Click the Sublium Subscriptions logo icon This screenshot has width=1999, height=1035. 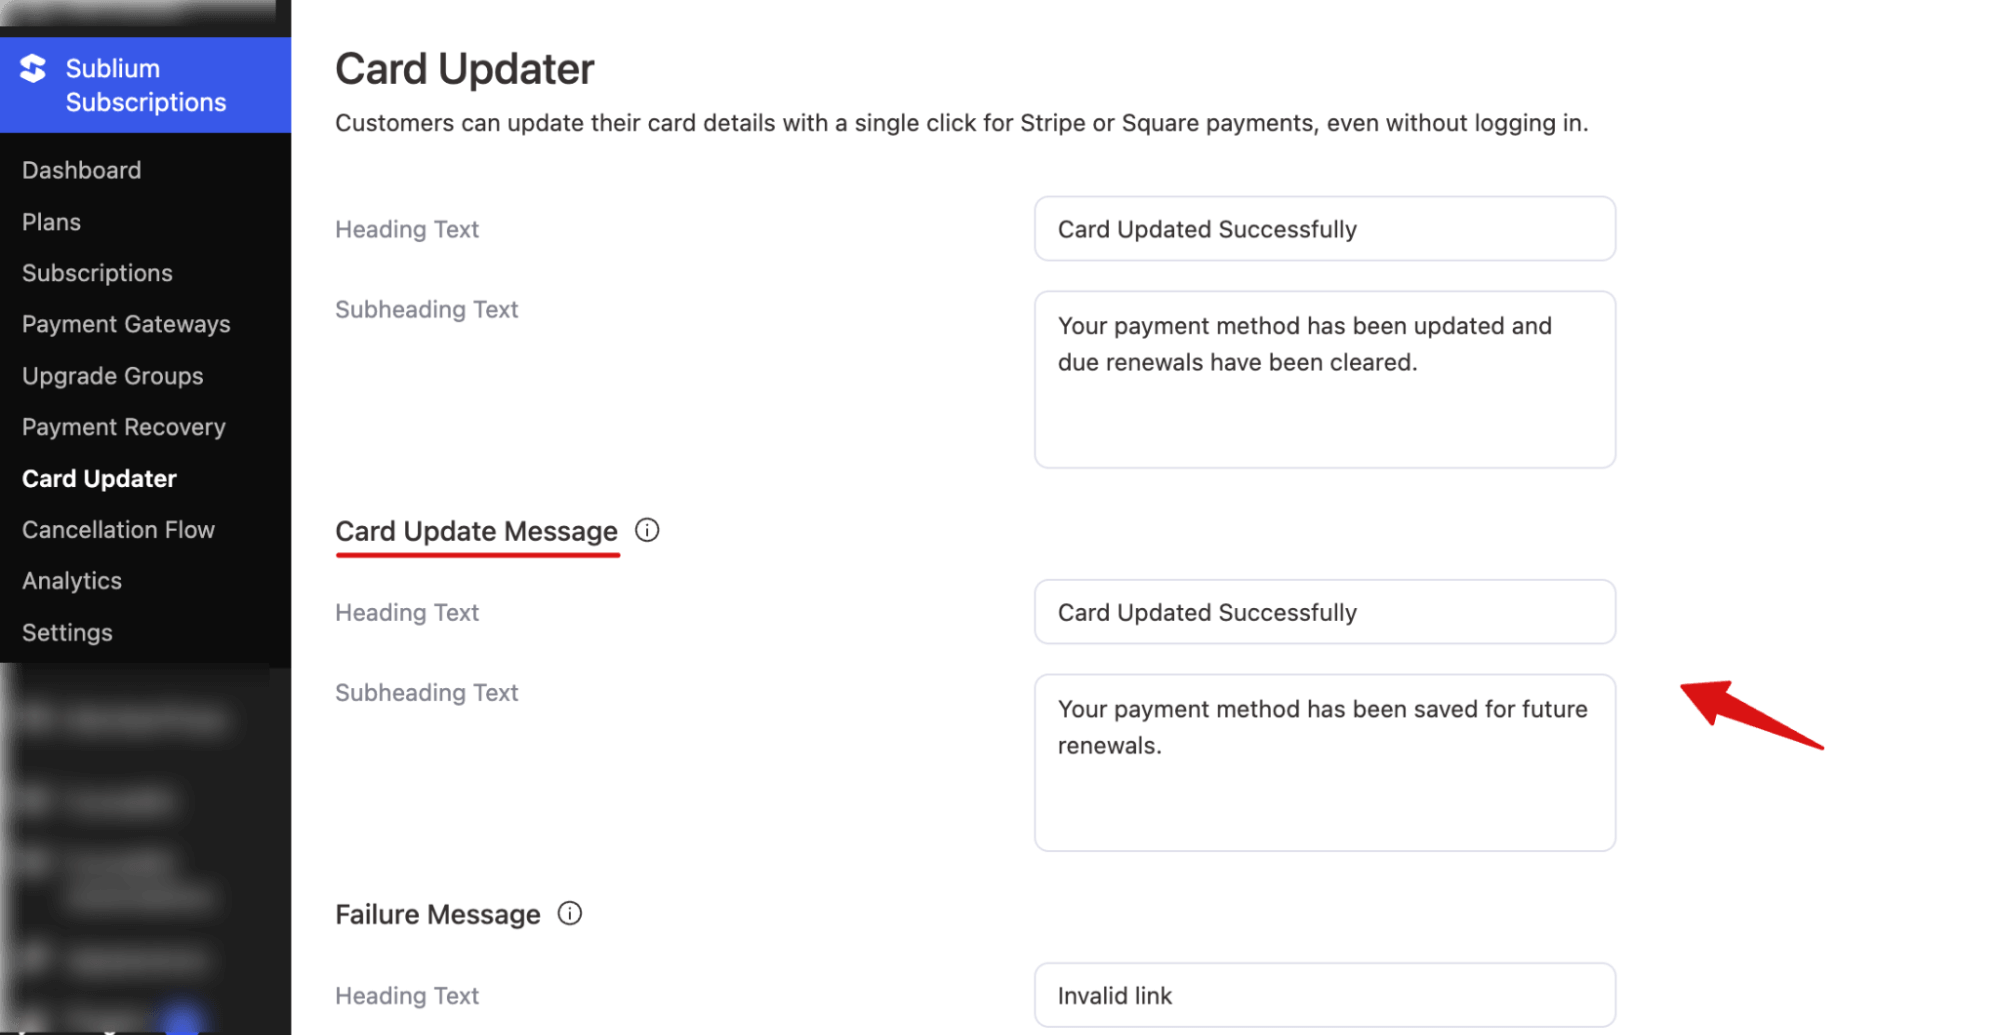point(33,70)
